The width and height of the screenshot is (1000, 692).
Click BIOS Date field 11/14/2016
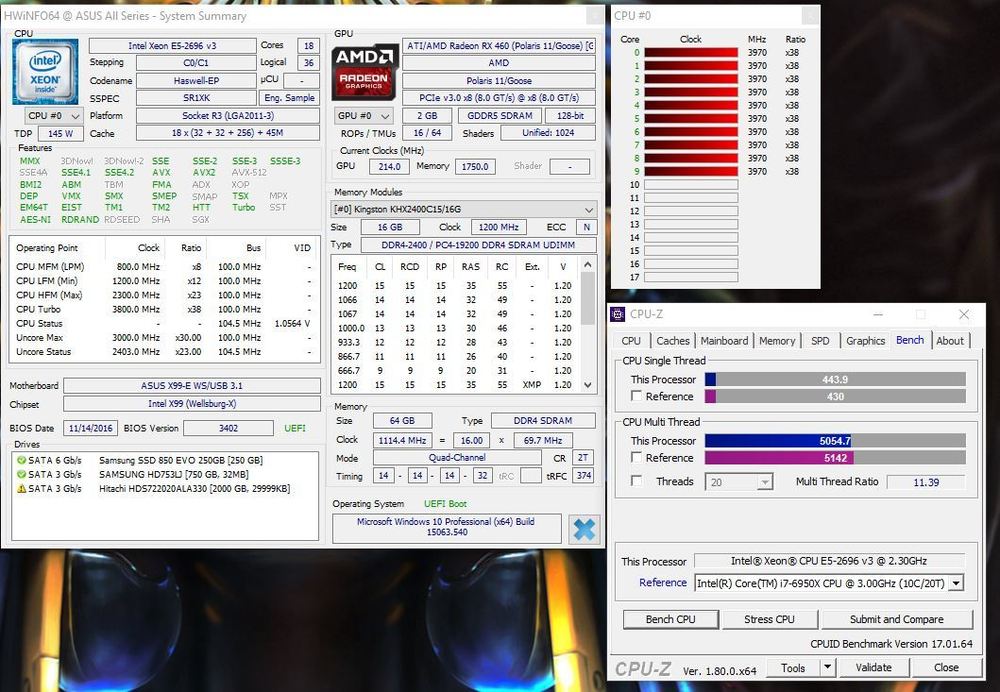(x=91, y=428)
